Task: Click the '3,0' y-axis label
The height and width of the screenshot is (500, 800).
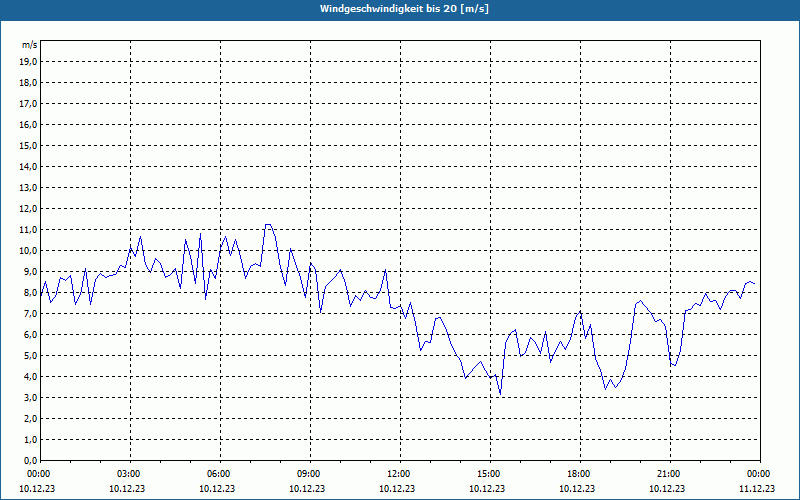Action: (x=30, y=397)
